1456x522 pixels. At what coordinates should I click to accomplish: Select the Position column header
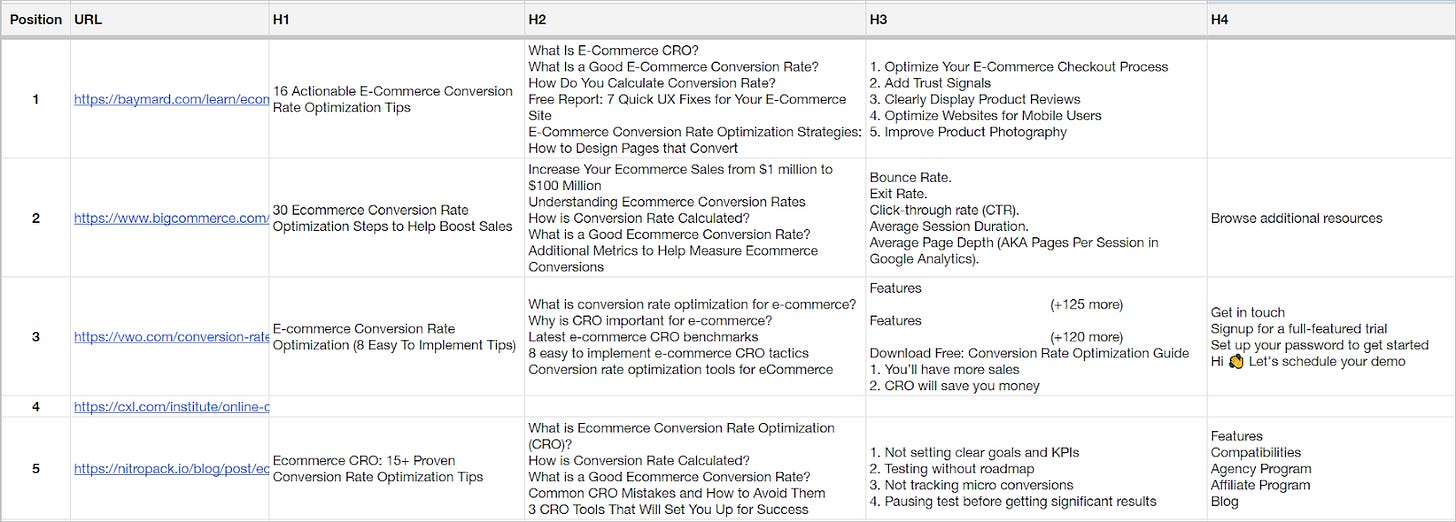[x=35, y=19]
